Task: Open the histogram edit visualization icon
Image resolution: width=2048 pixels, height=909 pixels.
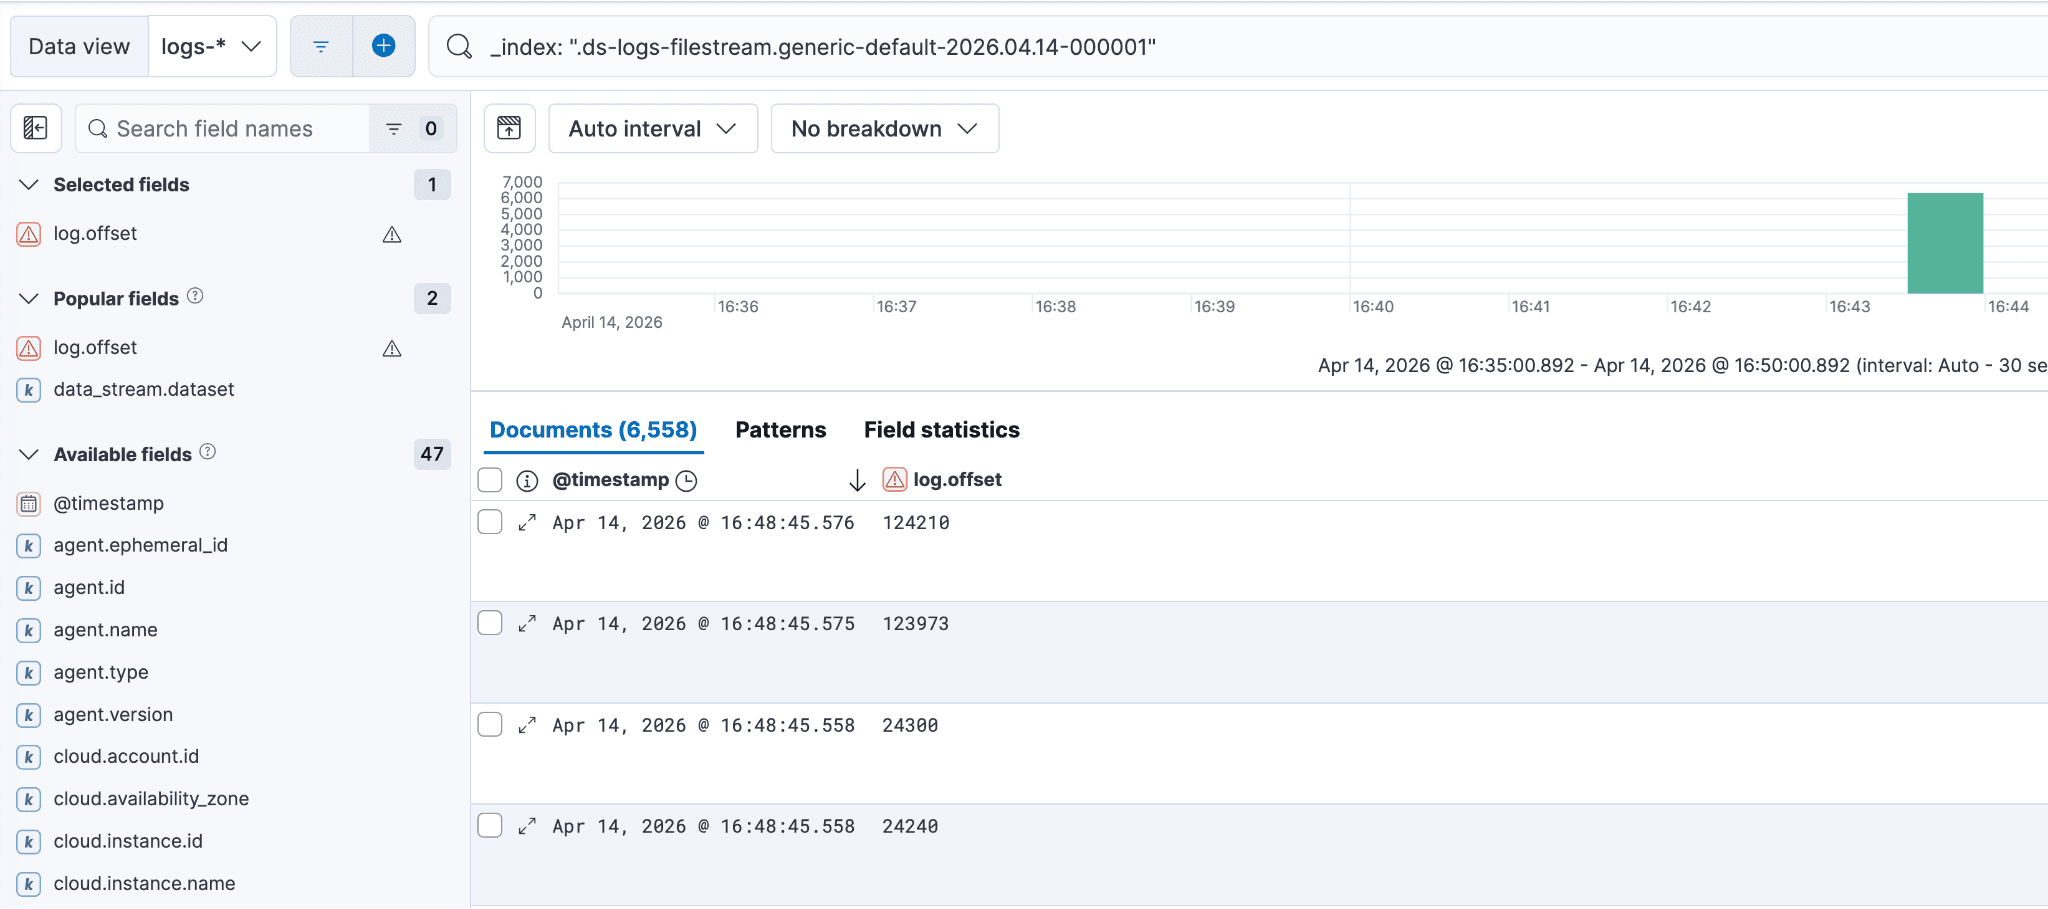Action: [509, 128]
